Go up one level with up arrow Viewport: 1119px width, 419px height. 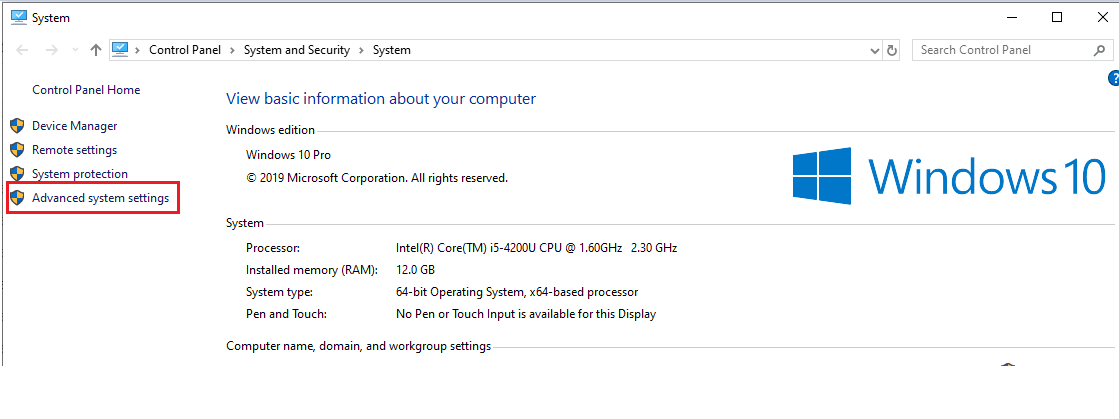(96, 50)
